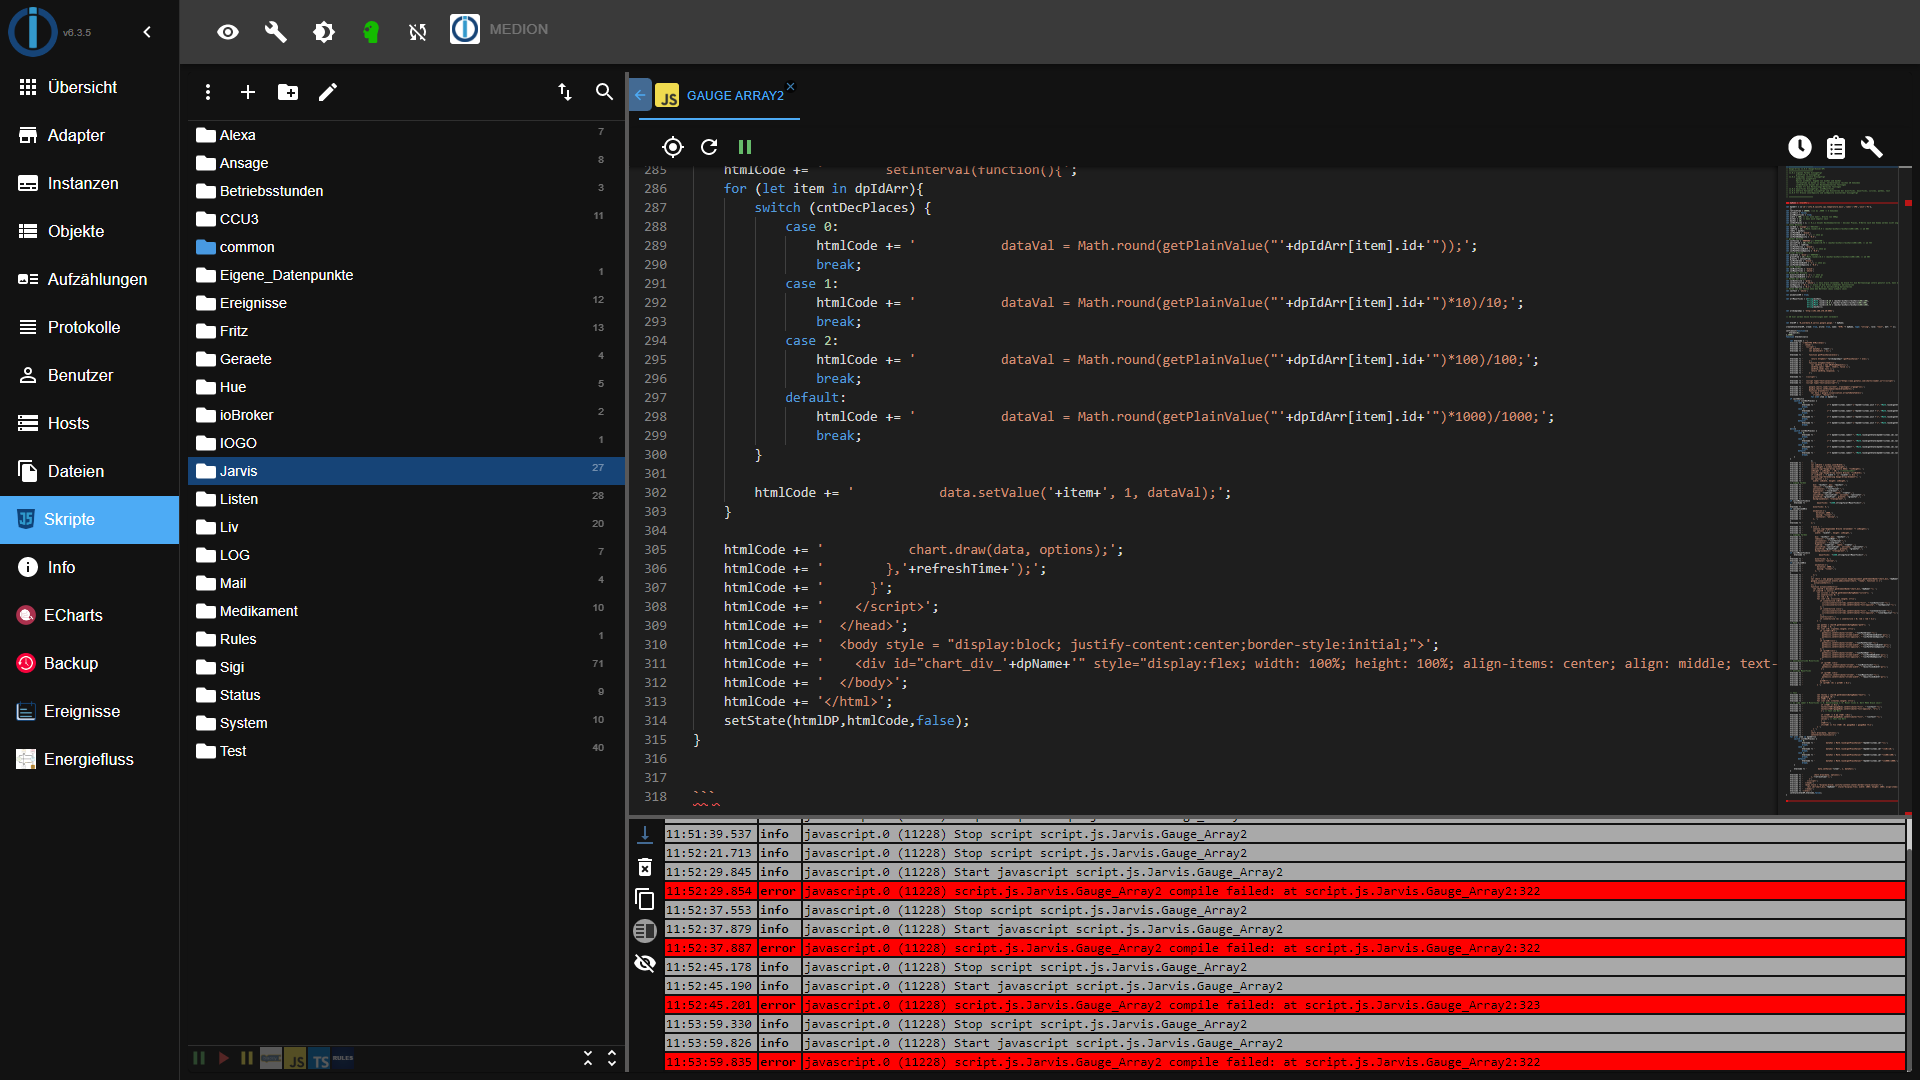Viewport: 1920px width, 1080px height.
Task: Go to Benutzer
Action: coord(90,375)
